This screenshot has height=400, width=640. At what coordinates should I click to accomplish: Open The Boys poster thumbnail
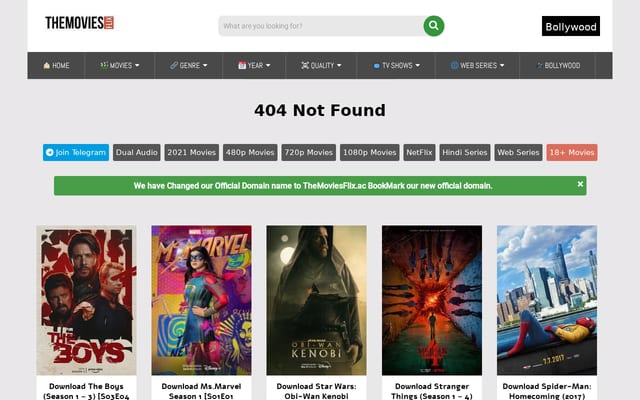(x=86, y=300)
